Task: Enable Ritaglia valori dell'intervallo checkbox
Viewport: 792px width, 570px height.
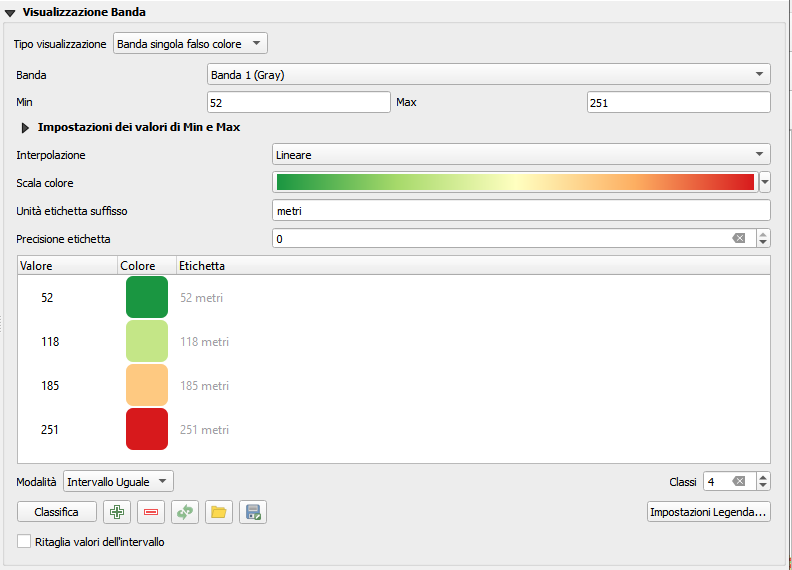Action: 24,542
